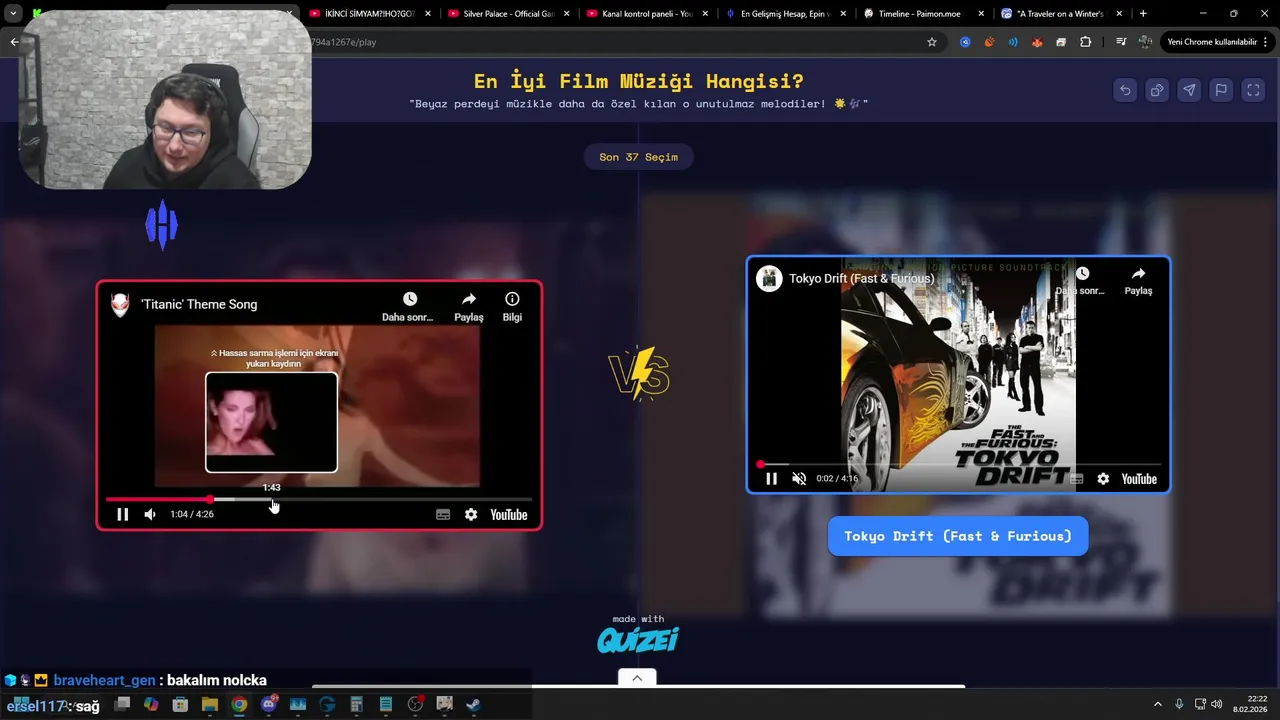The image size is (1280, 720).
Task: Switch to the 'İKİNCİ SİMYAM?İHO?GOT' tab
Action: coord(369,14)
